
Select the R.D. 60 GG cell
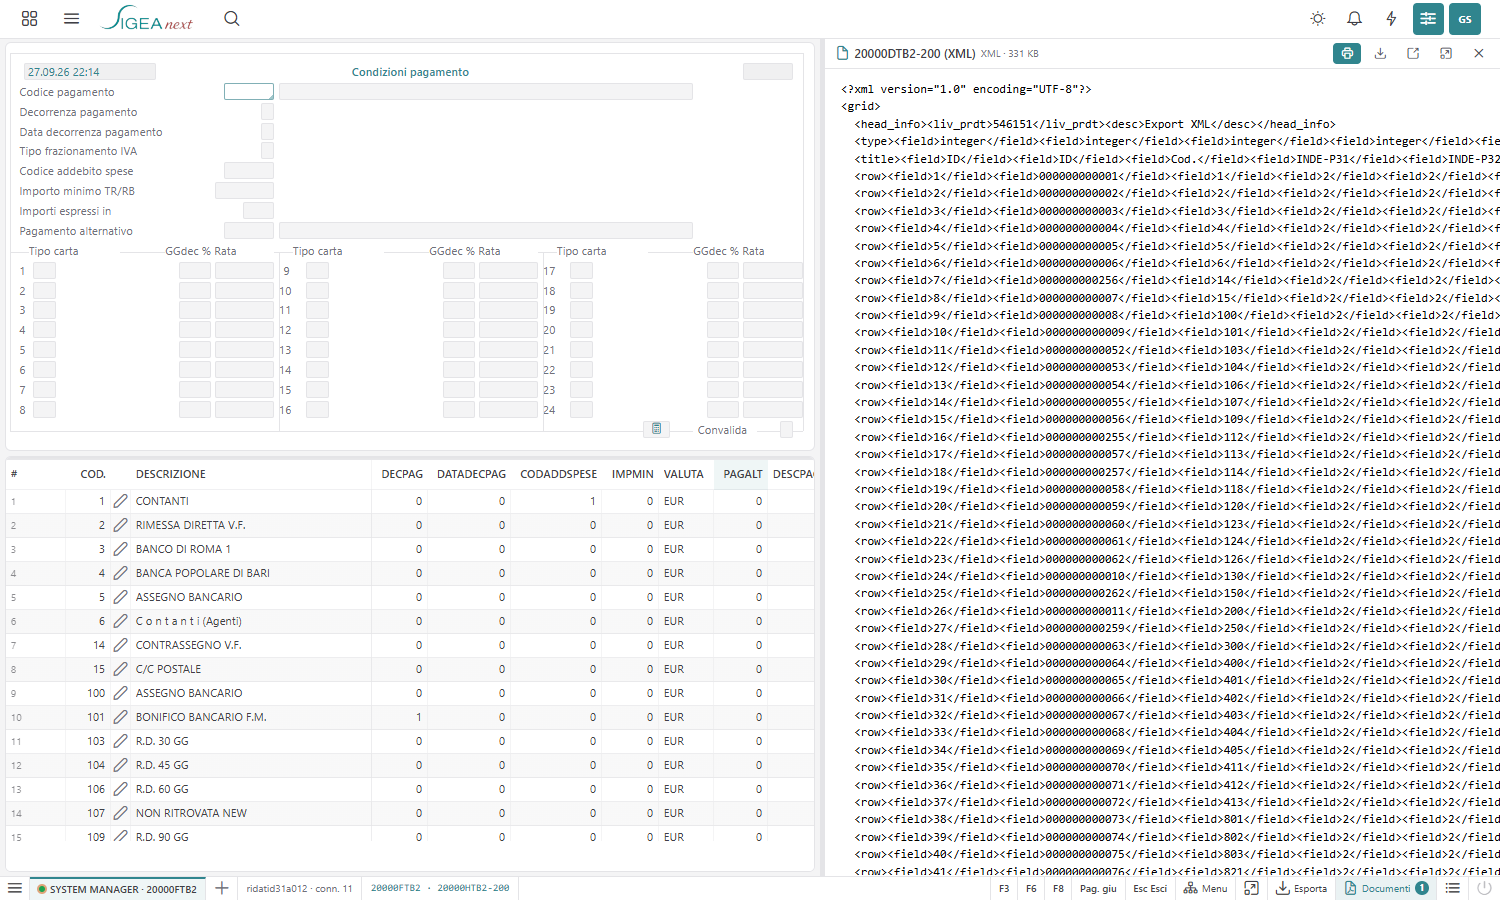click(251, 789)
